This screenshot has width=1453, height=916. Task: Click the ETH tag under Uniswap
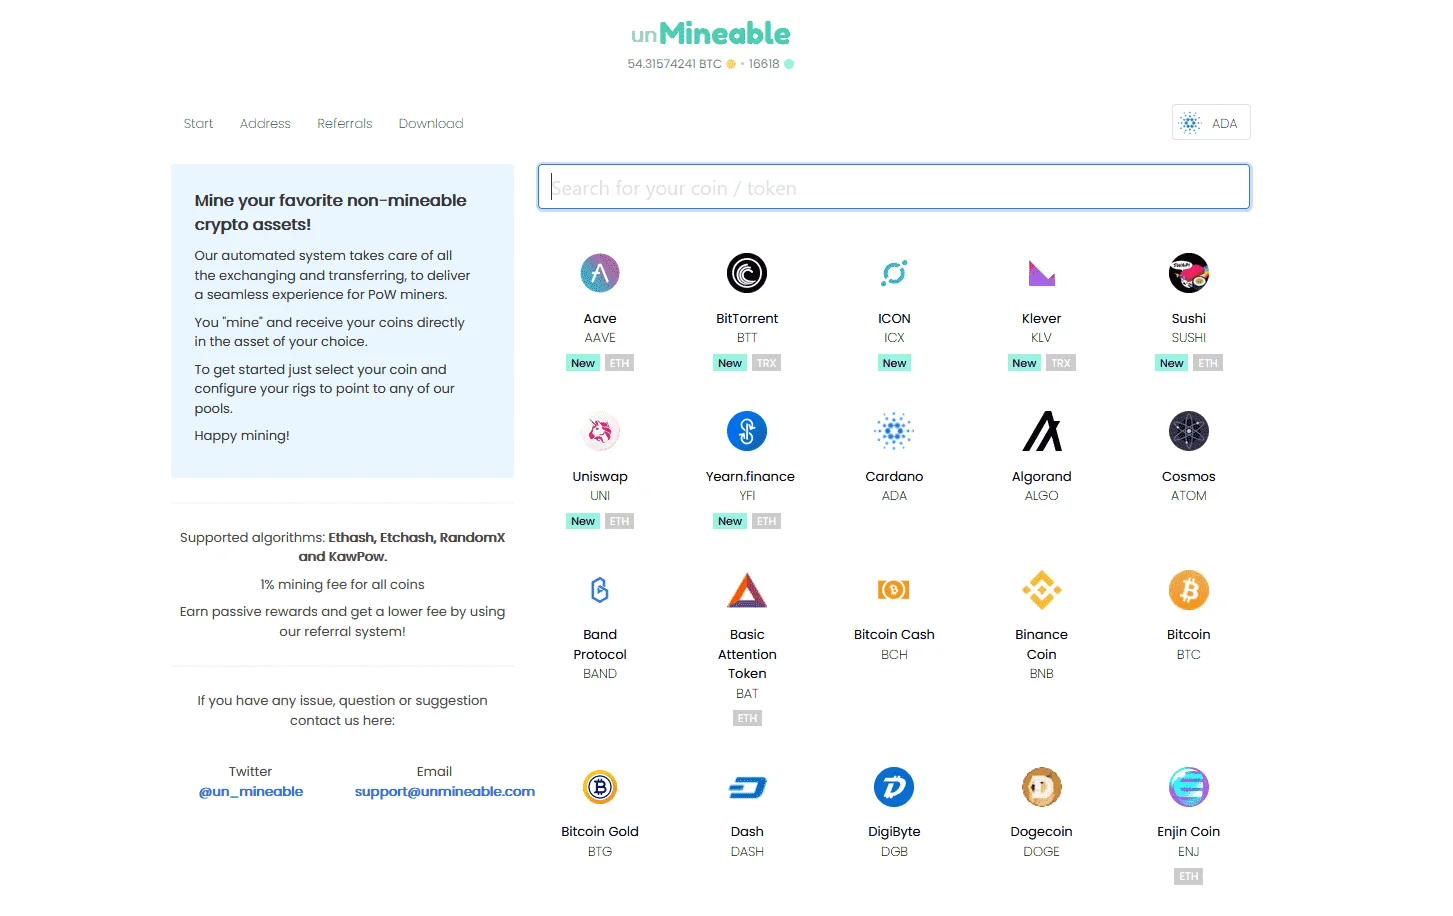(620, 521)
